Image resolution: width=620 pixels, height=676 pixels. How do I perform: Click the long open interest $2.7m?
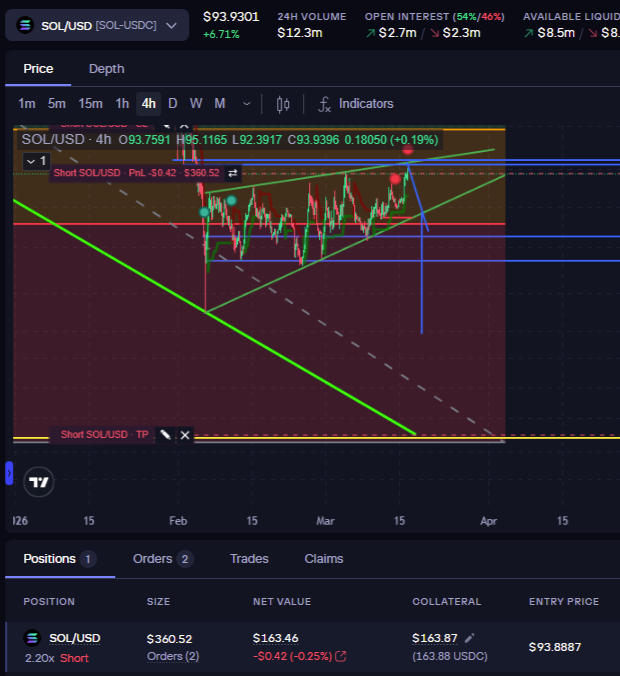pyautogui.click(x=398, y=33)
